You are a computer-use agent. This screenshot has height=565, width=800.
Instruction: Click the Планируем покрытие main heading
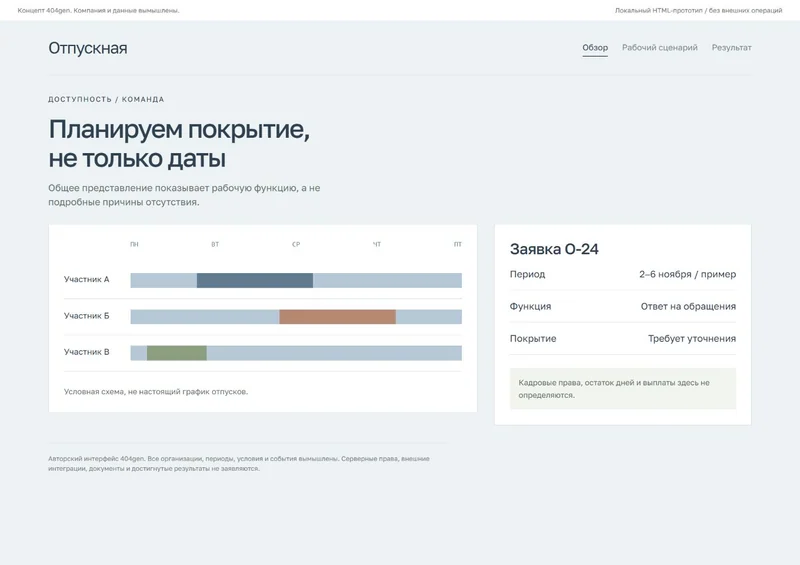click(x=179, y=143)
